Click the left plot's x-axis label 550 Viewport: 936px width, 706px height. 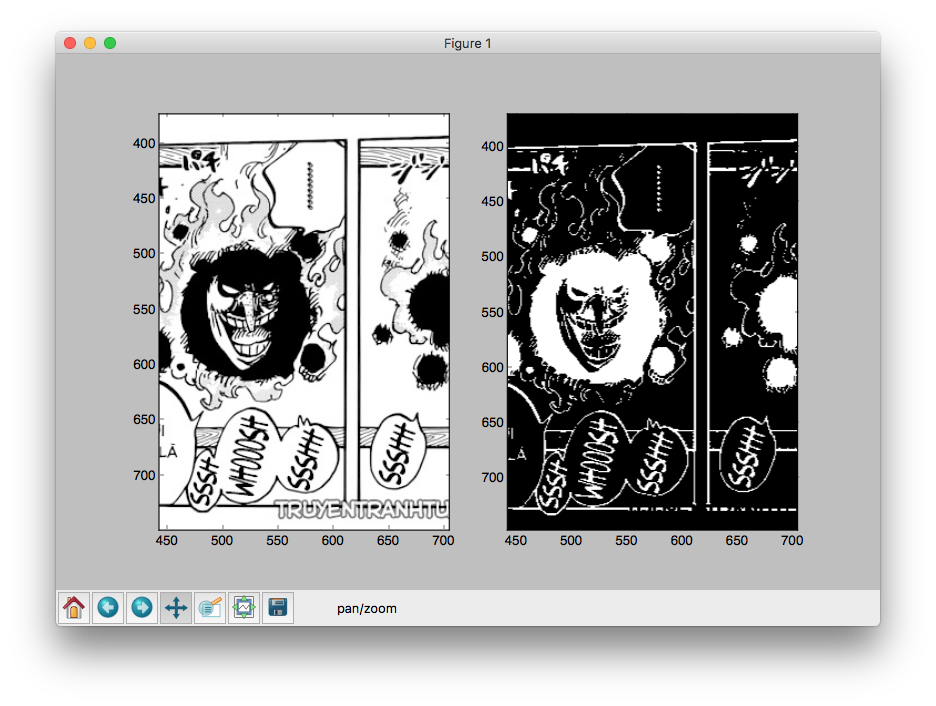(277, 541)
